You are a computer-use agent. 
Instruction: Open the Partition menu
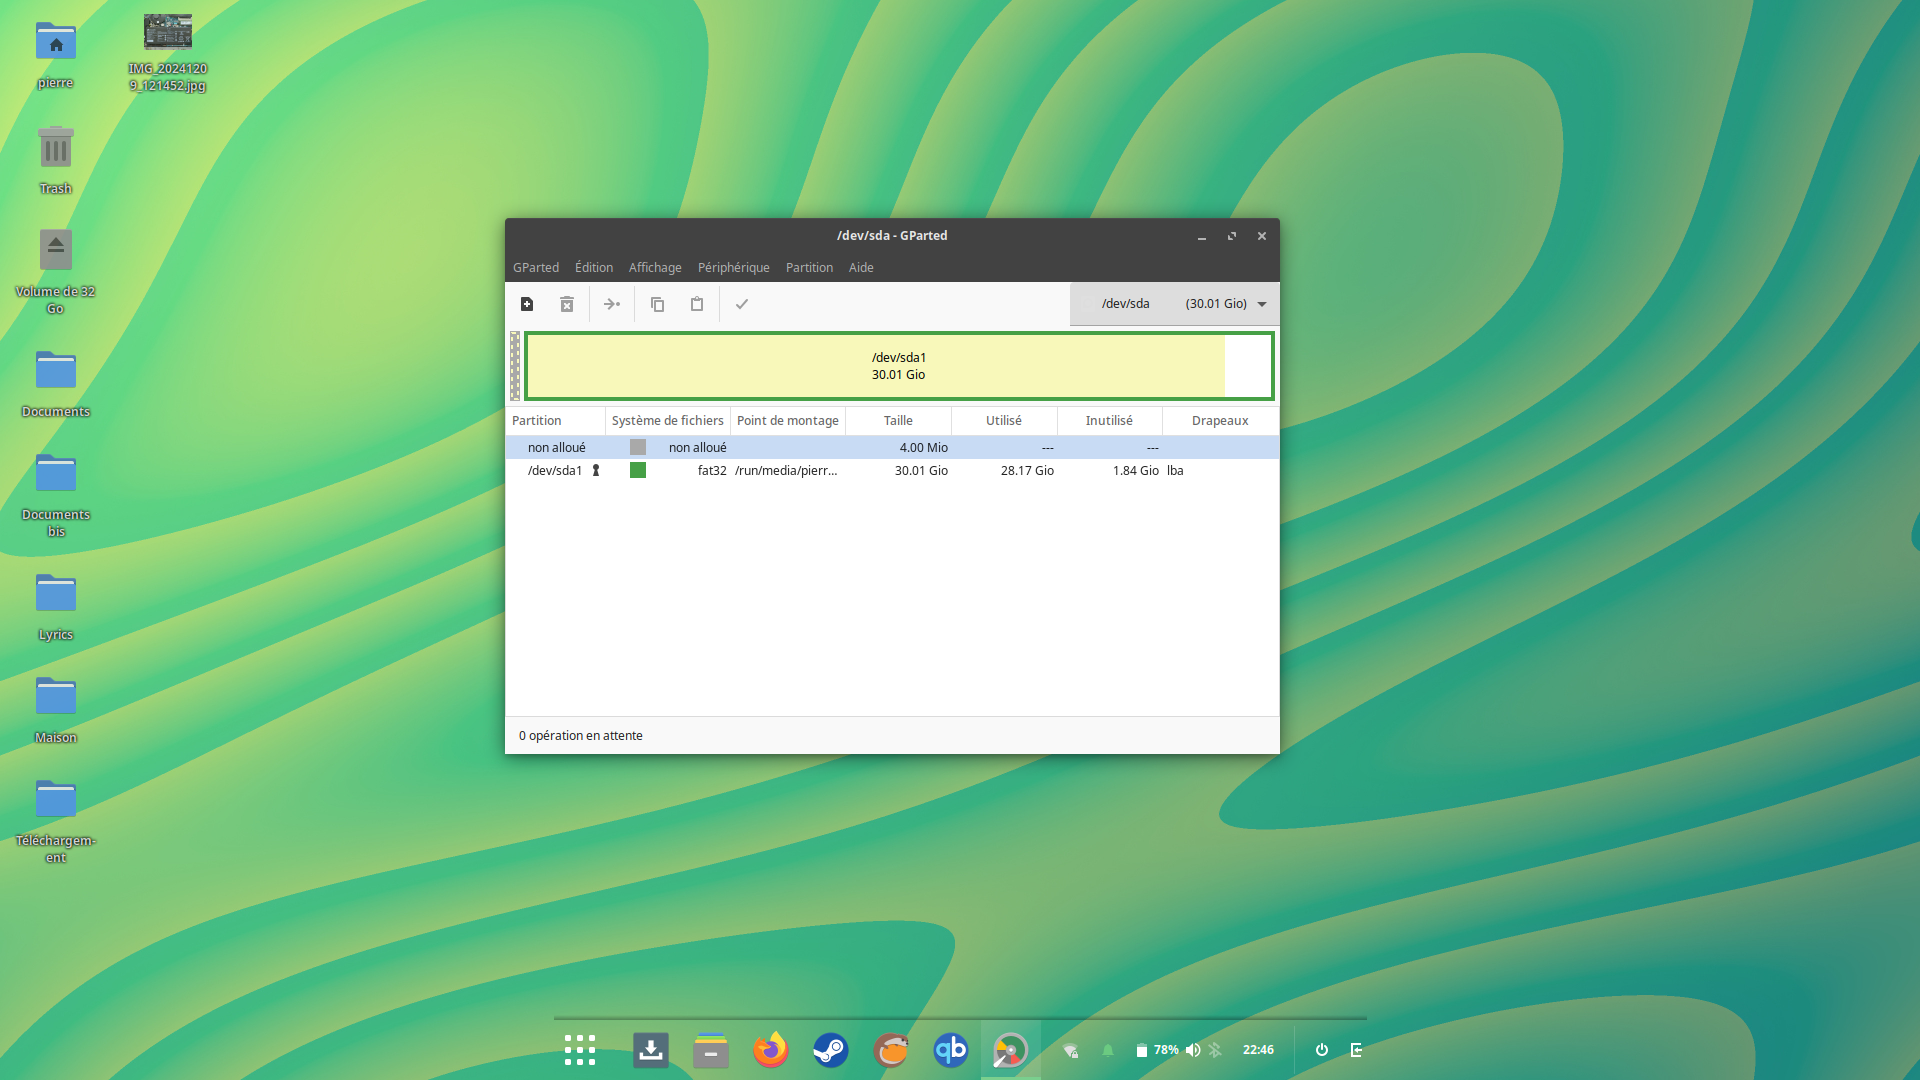click(809, 267)
